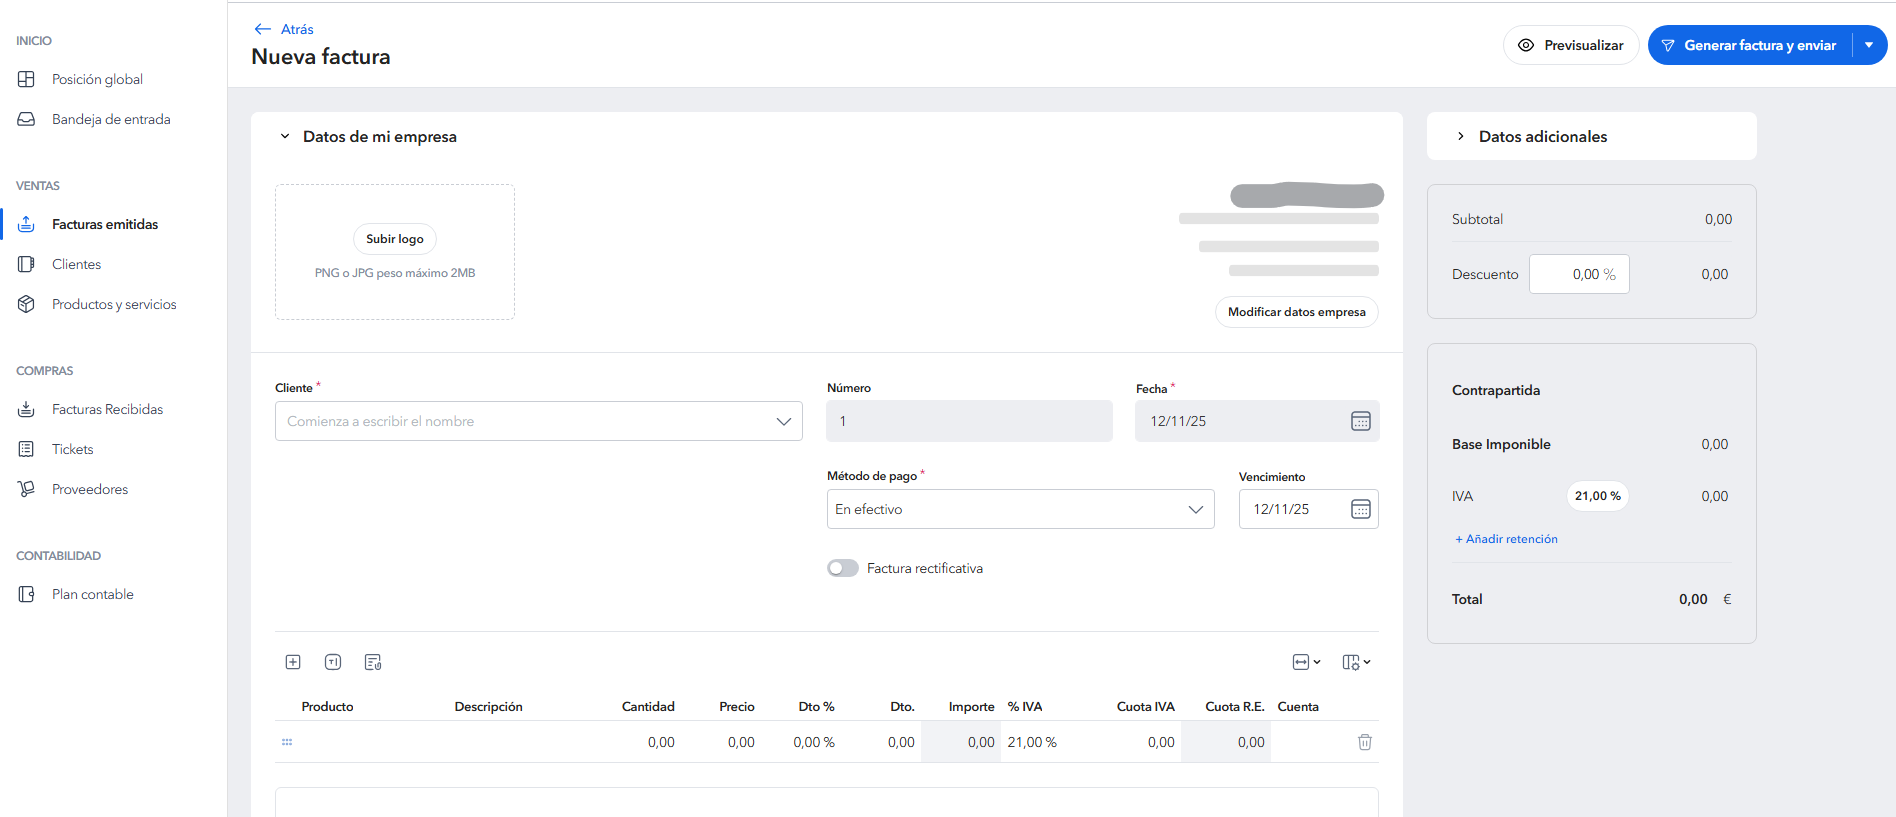Open the Vencimiento calendar picker icon
The image size is (1896, 817).
[1360, 509]
